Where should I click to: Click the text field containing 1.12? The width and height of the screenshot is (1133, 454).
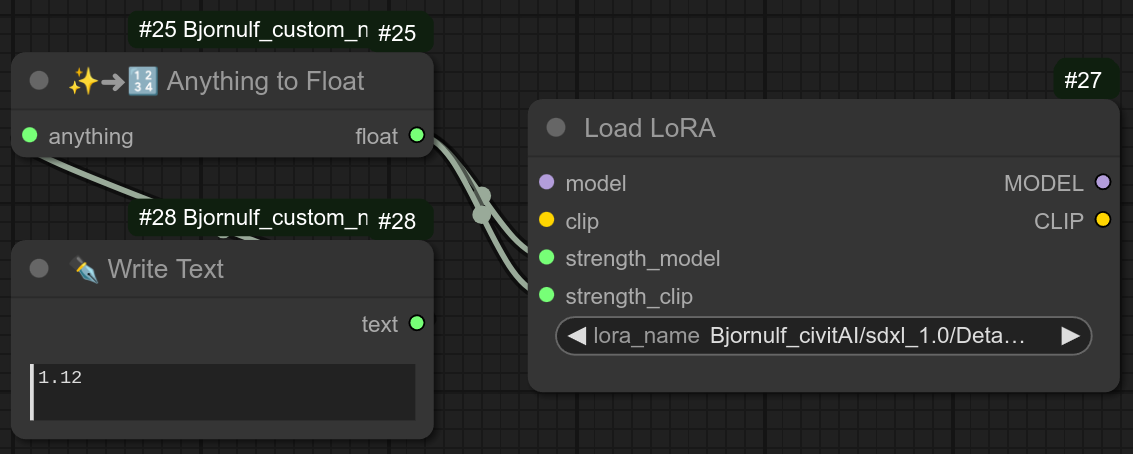(223, 392)
